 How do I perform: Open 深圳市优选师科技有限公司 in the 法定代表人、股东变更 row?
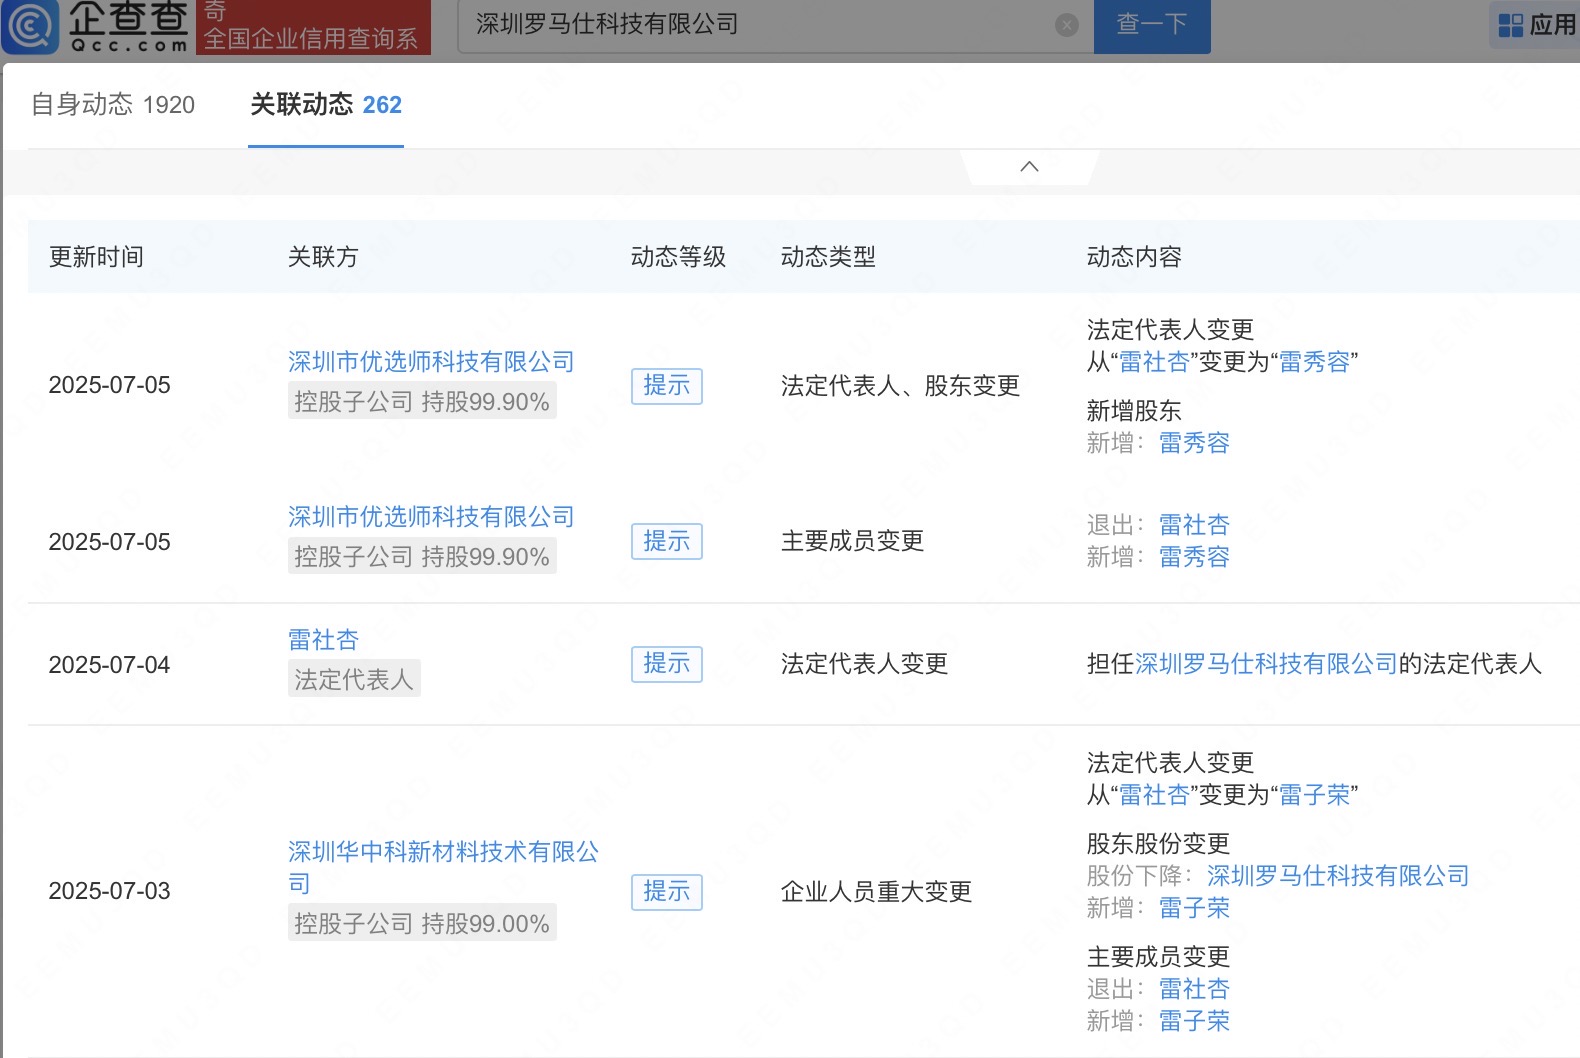coord(431,361)
